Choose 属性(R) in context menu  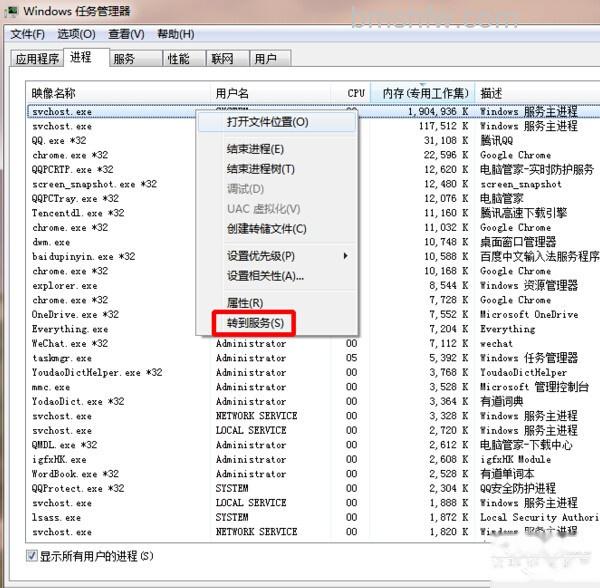(x=277, y=303)
